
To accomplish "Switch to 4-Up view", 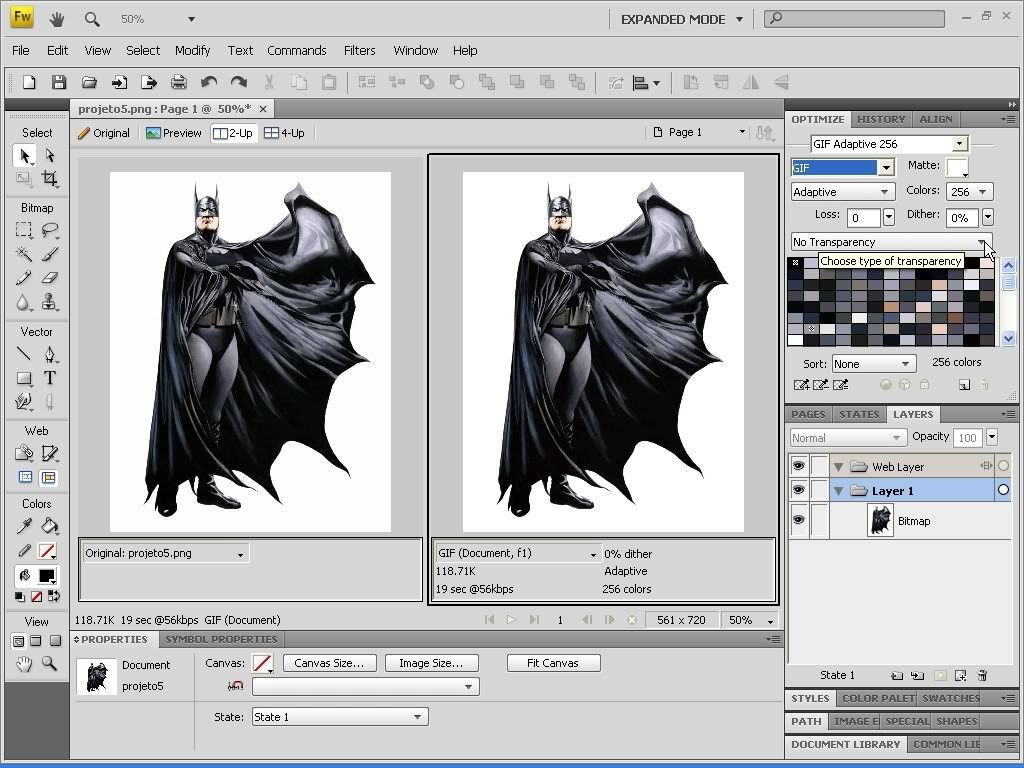I will 284,133.
